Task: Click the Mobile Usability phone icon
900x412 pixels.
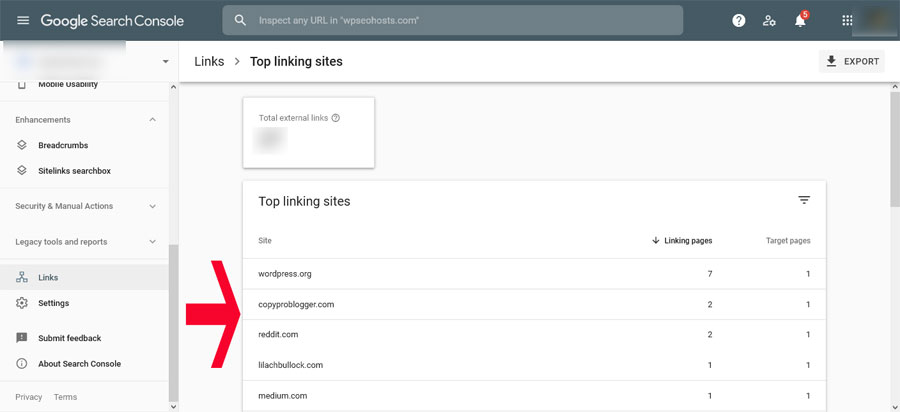Action: coord(21,84)
